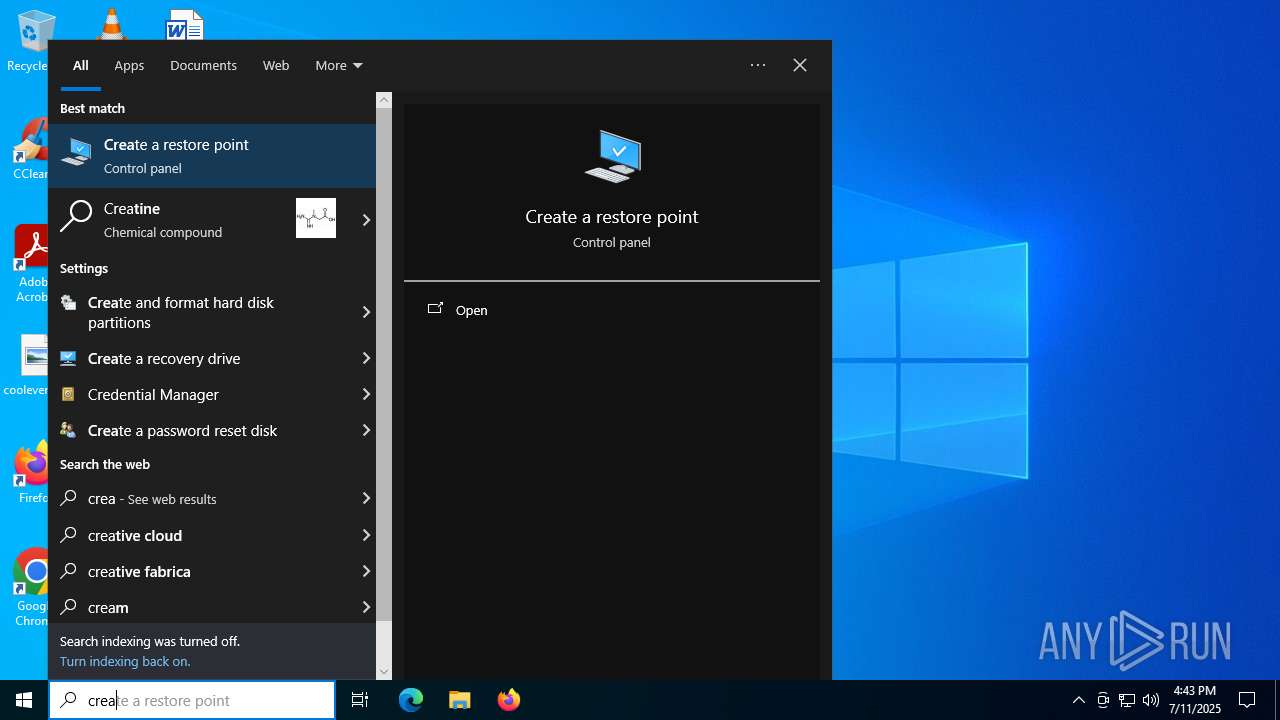1280x720 pixels.
Task: Switch to the Web search tab
Action: (276, 65)
